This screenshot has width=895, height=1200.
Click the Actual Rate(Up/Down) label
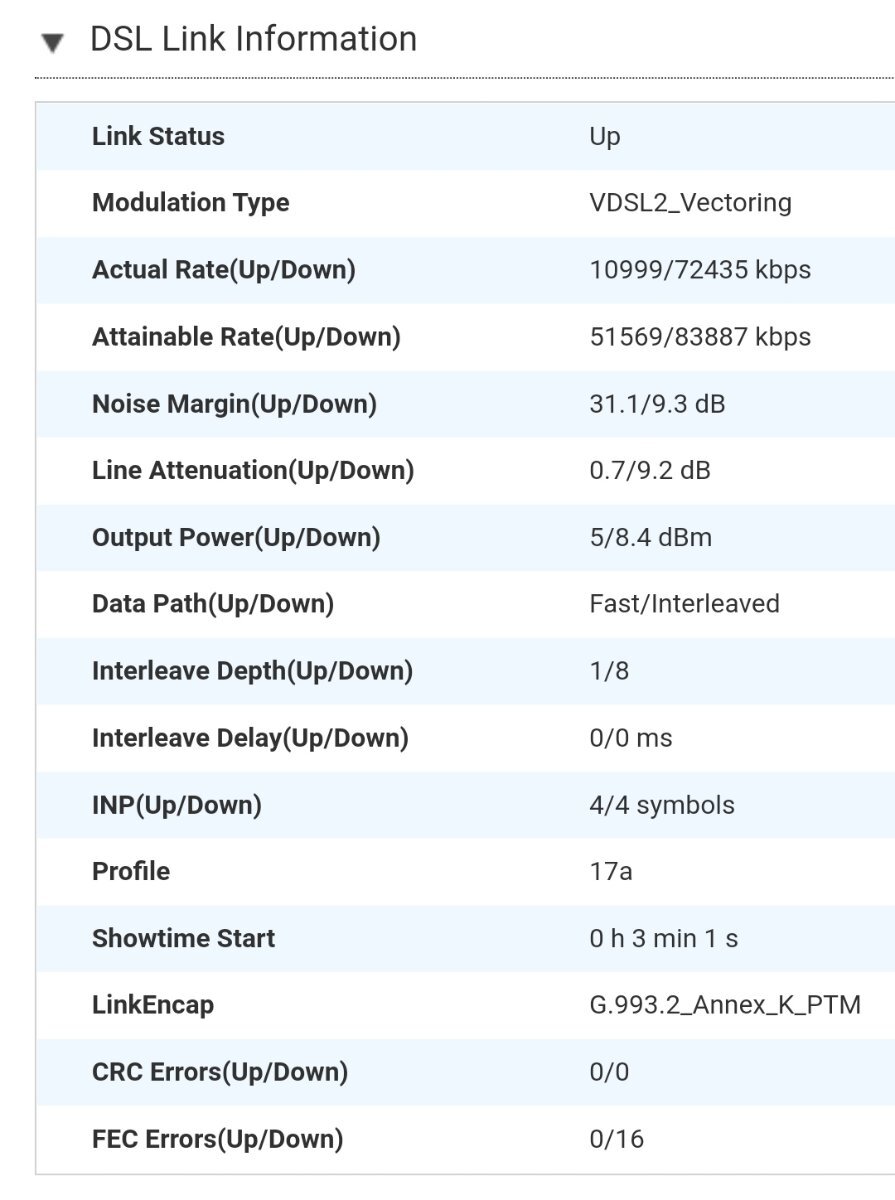click(224, 270)
